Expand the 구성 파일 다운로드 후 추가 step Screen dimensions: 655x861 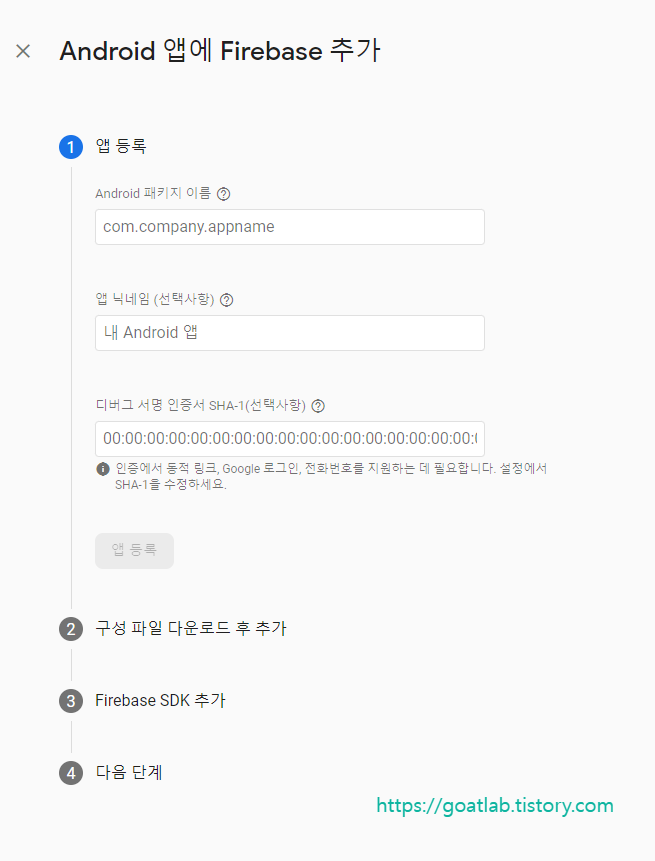tap(190, 628)
